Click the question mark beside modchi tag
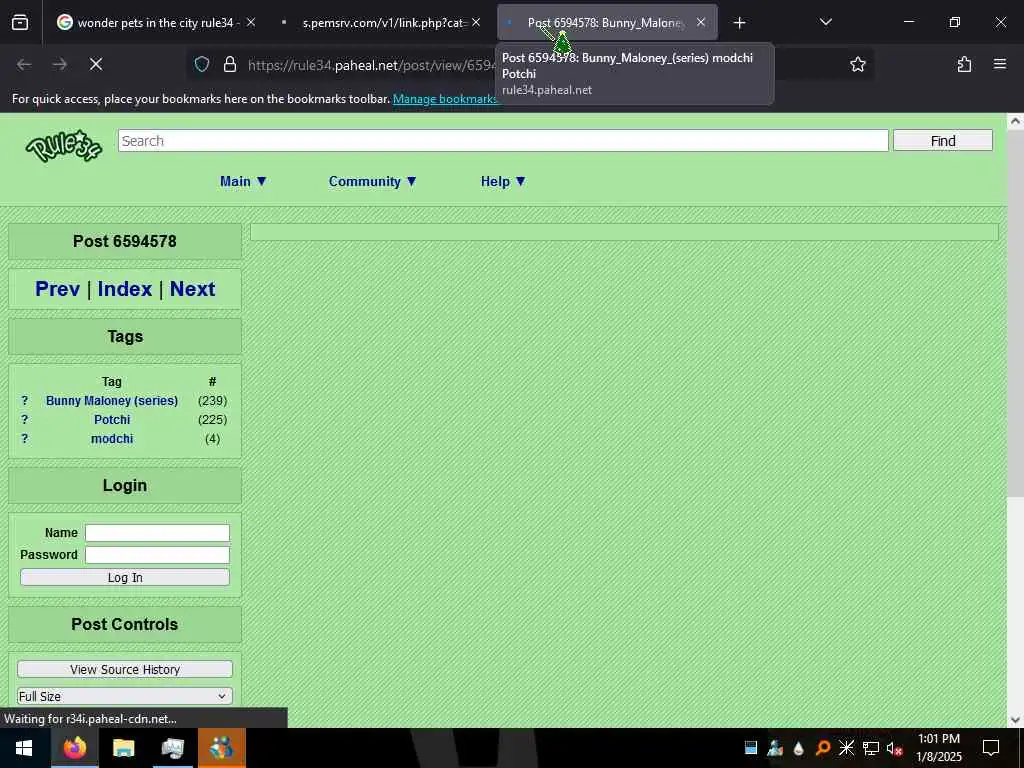This screenshot has width=1024, height=768. coord(25,438)
